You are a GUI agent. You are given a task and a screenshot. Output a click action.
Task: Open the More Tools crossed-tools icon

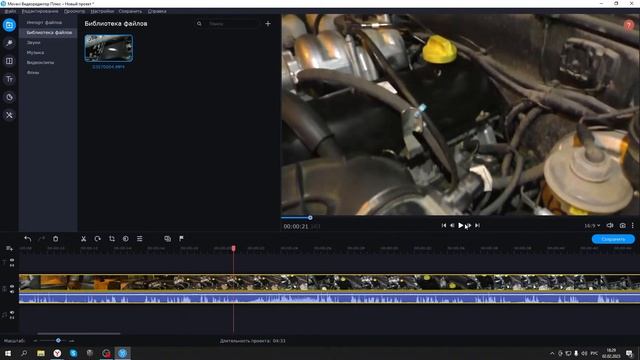point(9,116)
